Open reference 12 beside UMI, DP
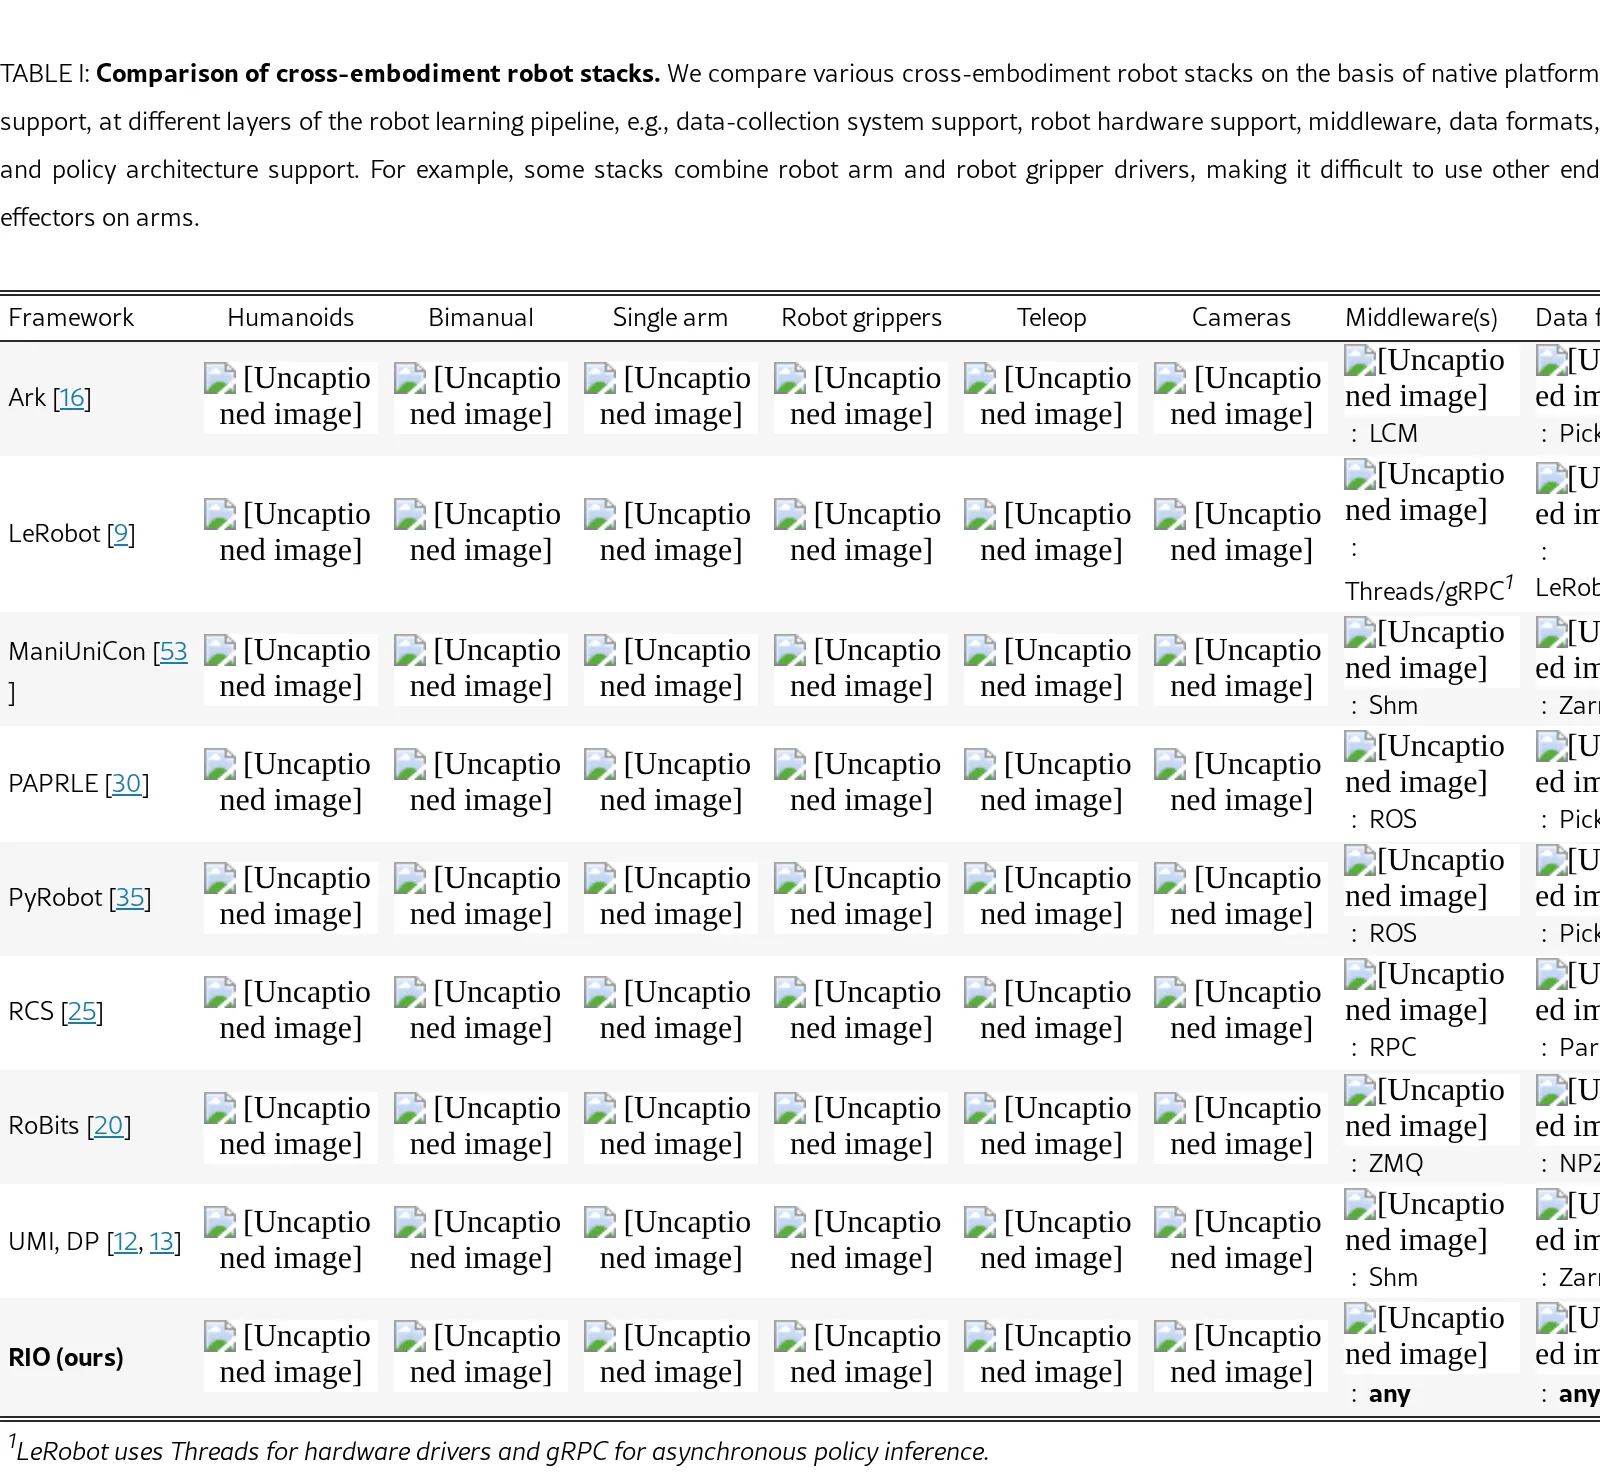This screenshot has width=1600, height=1476. 126,1242
